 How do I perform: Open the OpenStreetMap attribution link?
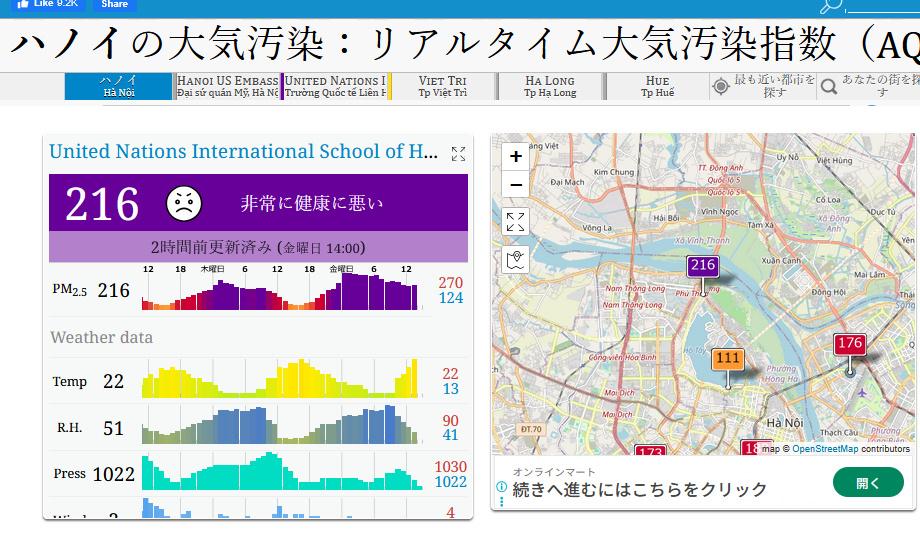(825, 449)
